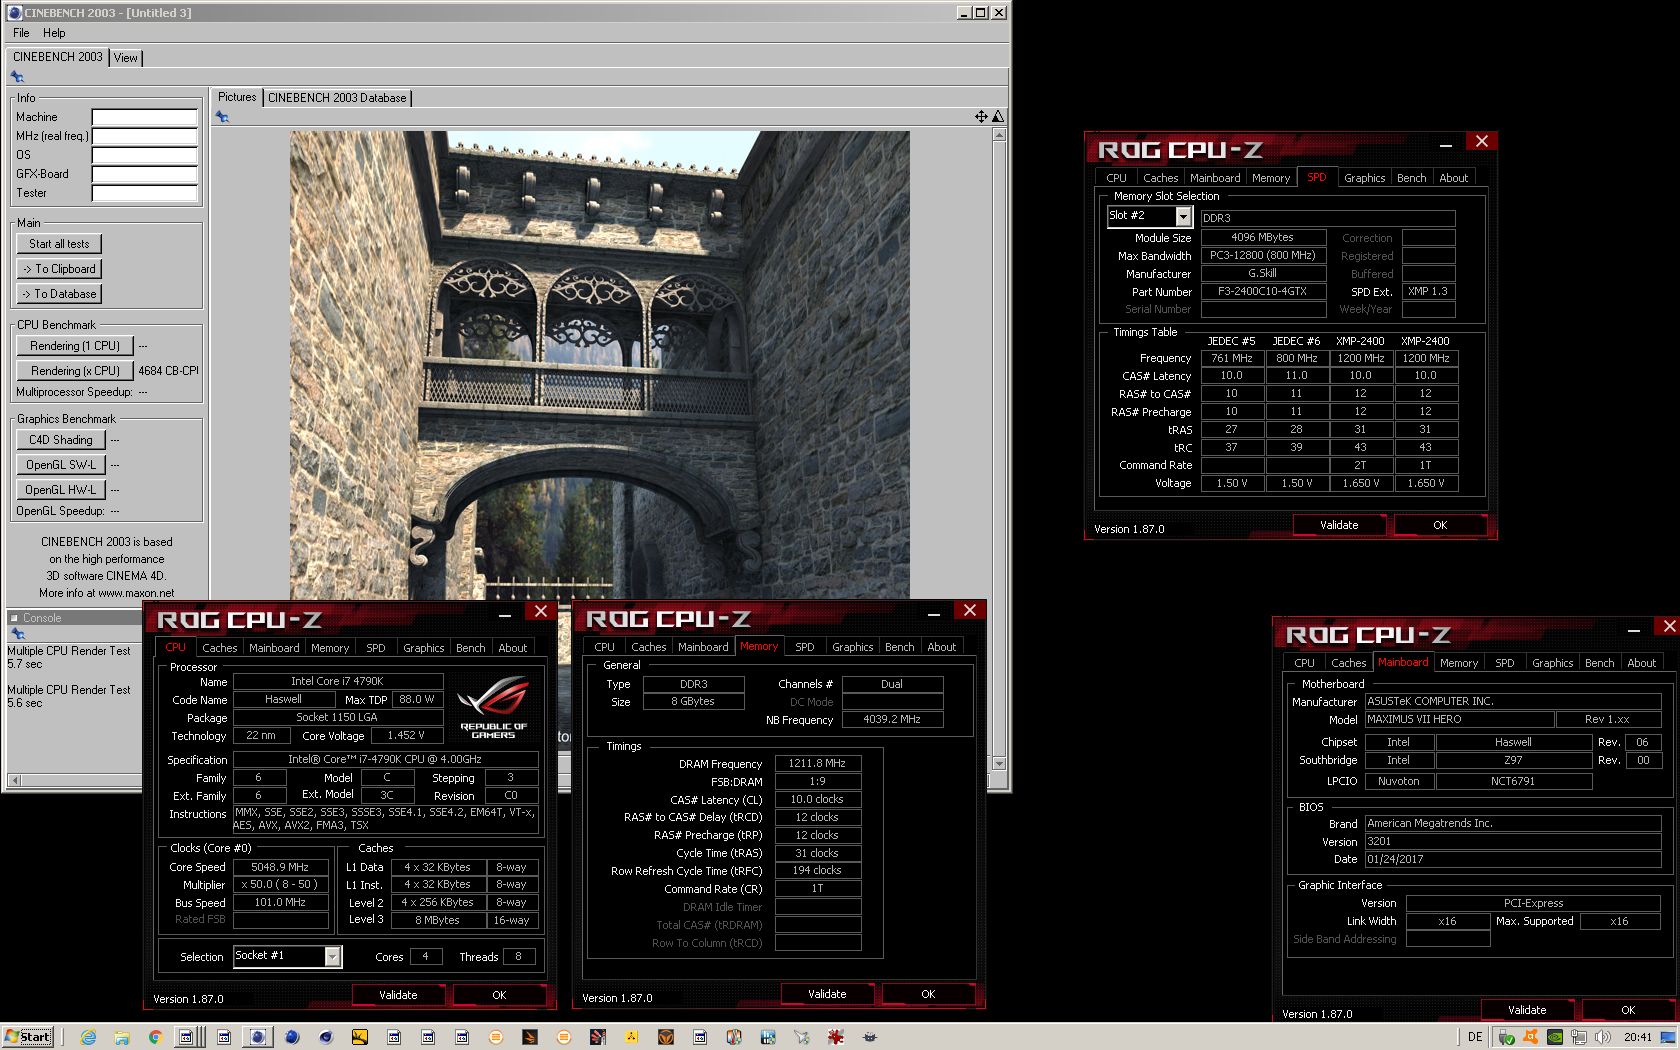Click the pin icon in the Console panel
Screen dimensions: 1680x1050
point(17,634)
